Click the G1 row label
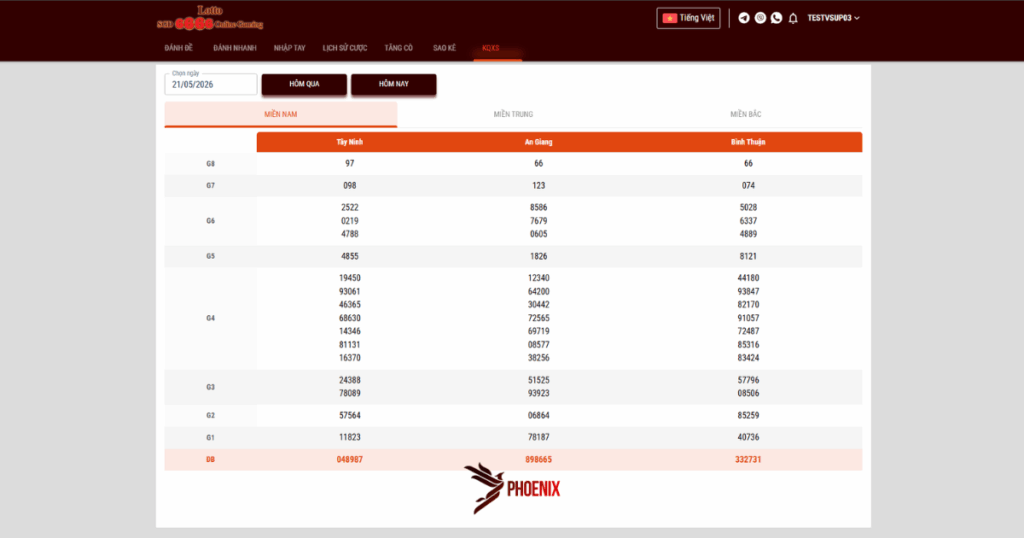 (210, 437)
